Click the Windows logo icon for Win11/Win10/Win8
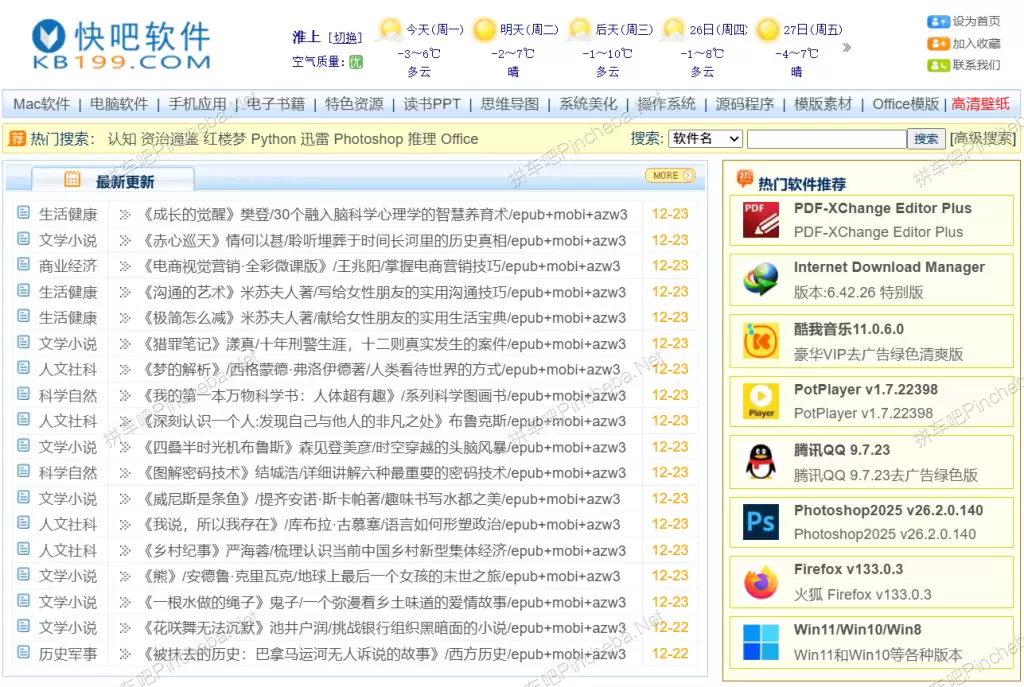The width and height of the screenshot is (1024, 687). point(761,642)
